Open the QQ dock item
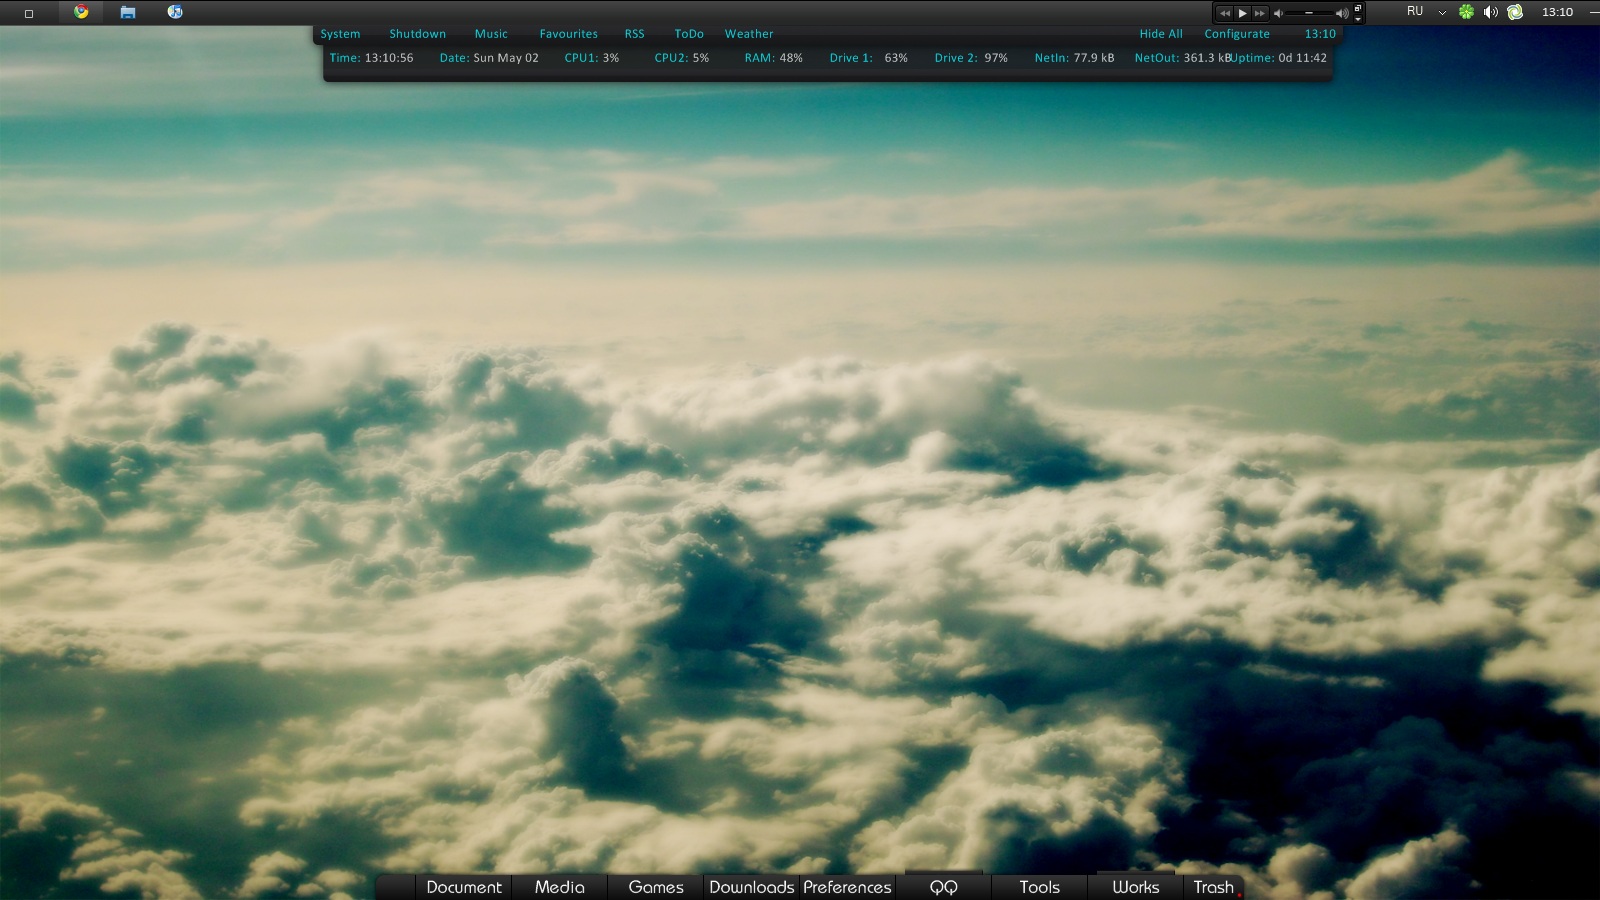The height and width of the screenshot is (900, 1600). (944, 887)
